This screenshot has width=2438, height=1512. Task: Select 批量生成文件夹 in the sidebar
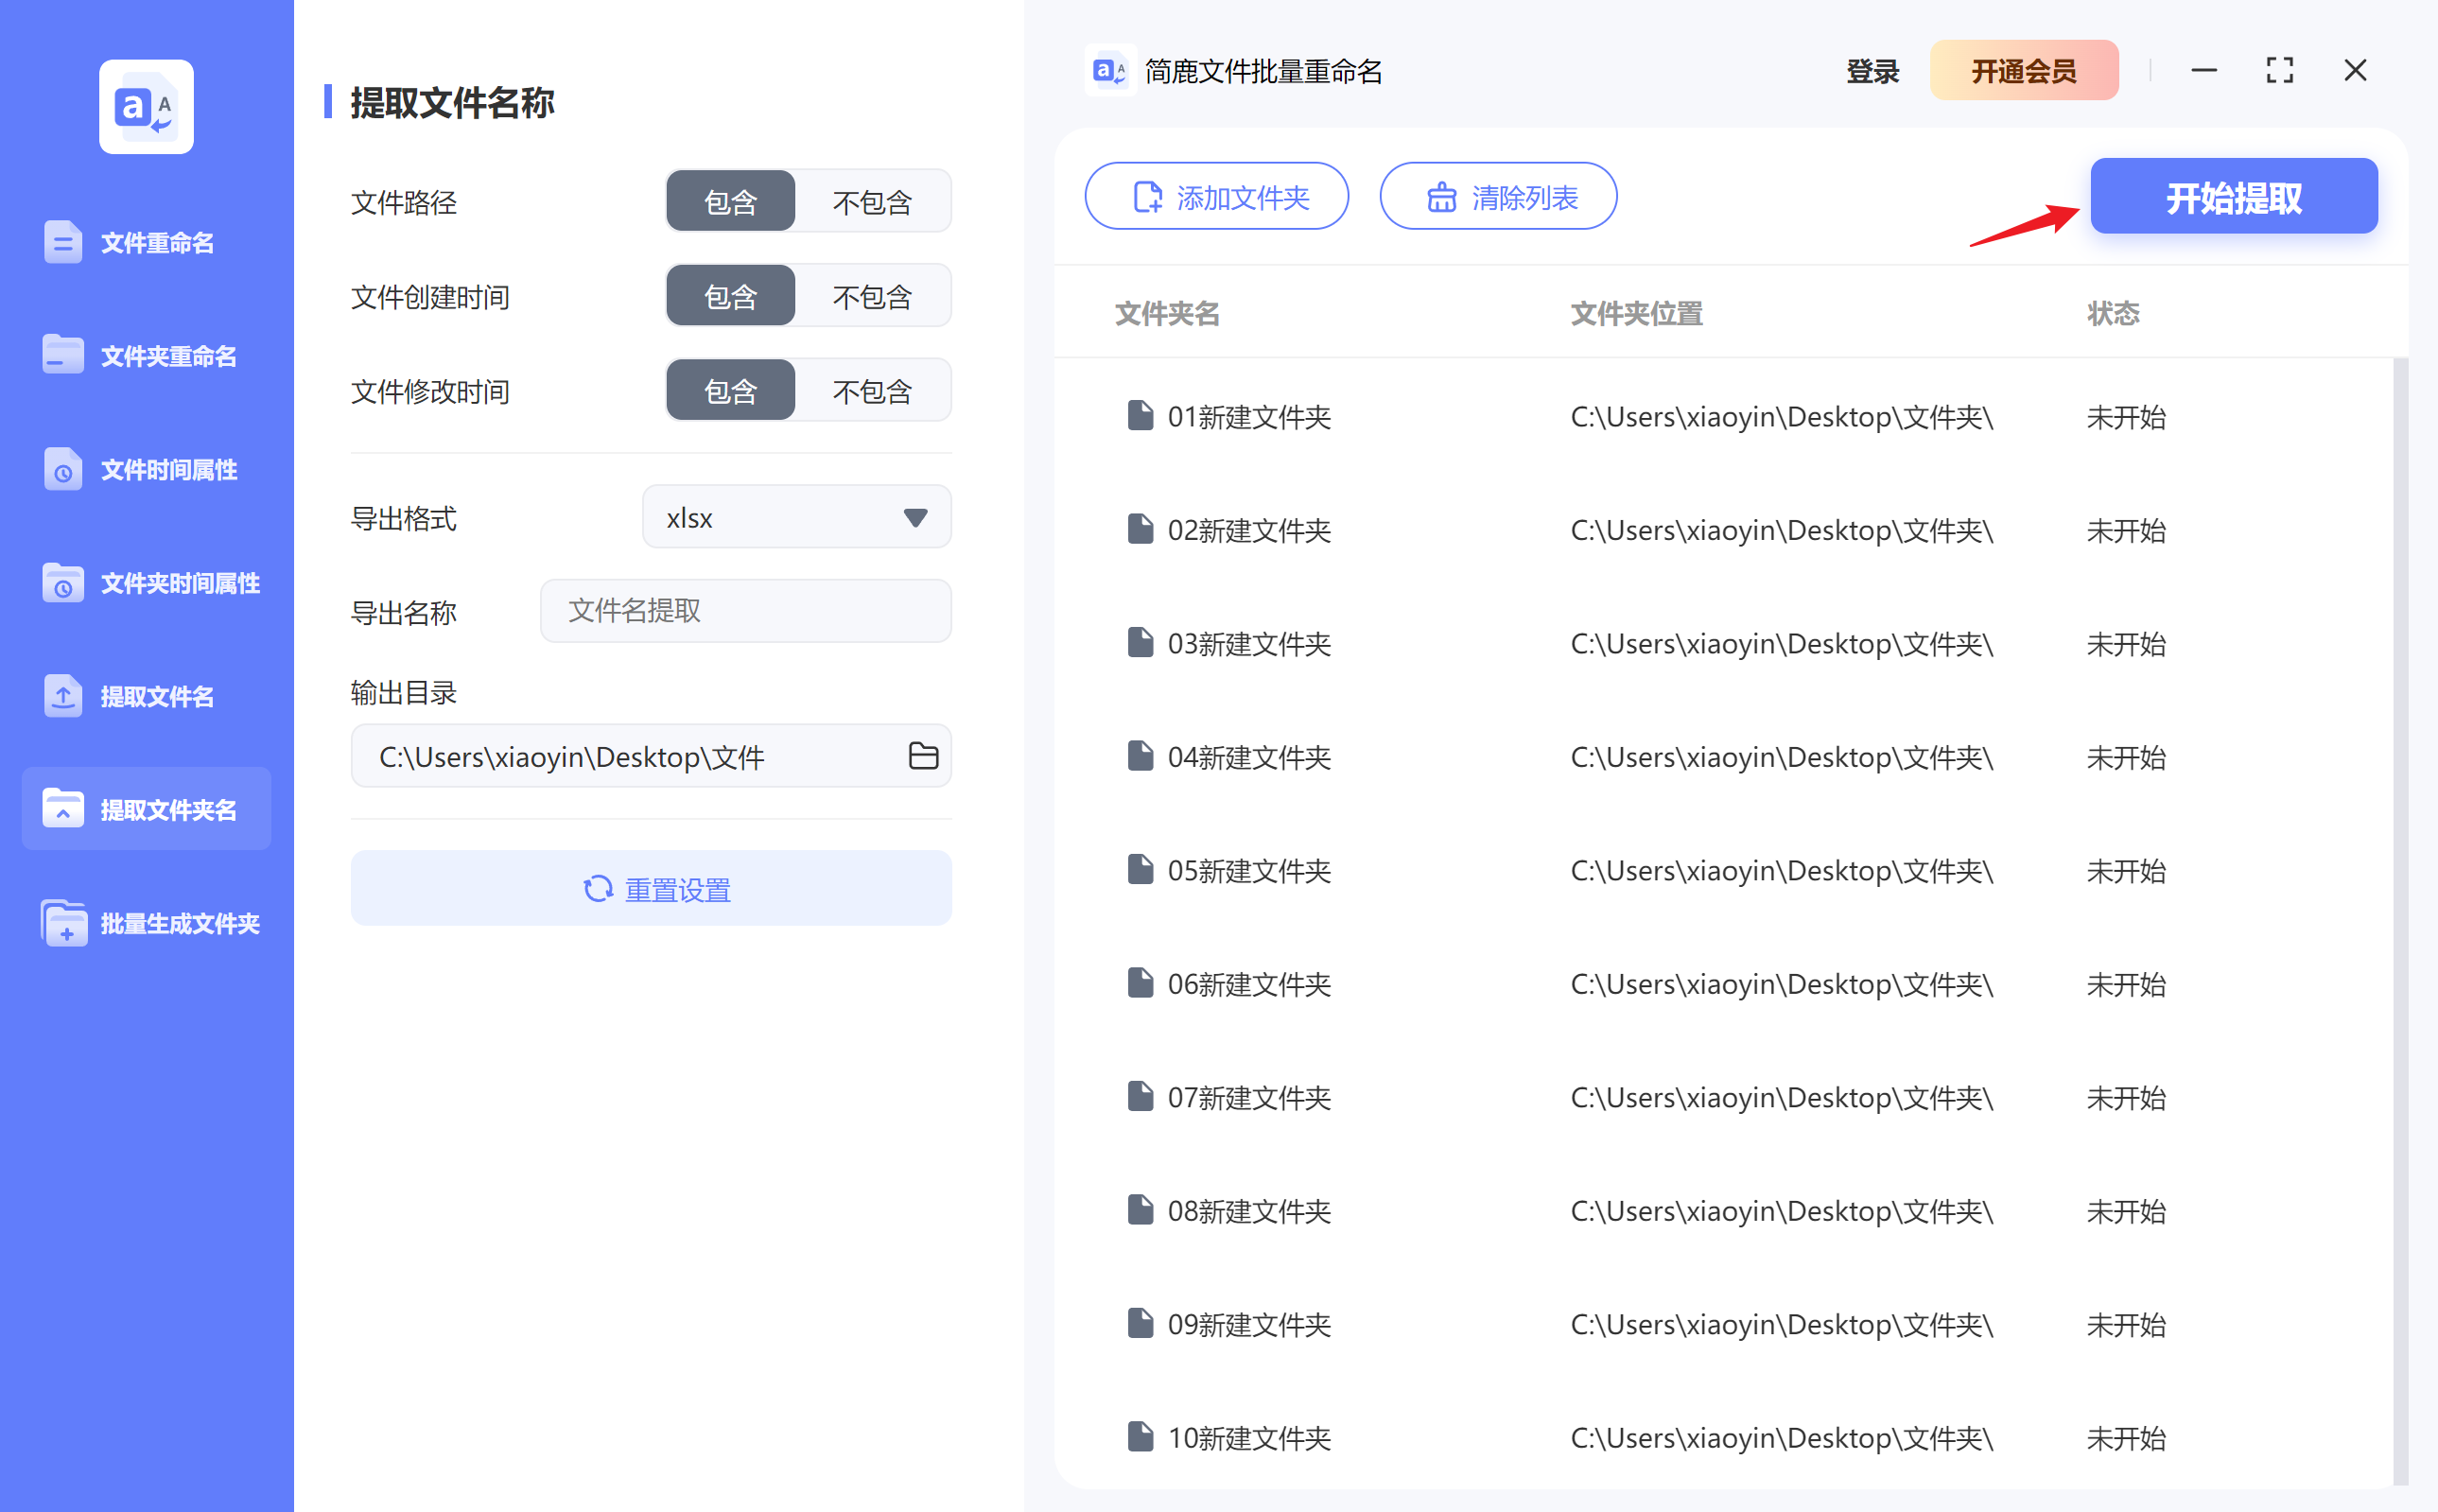tap(62, 923)
